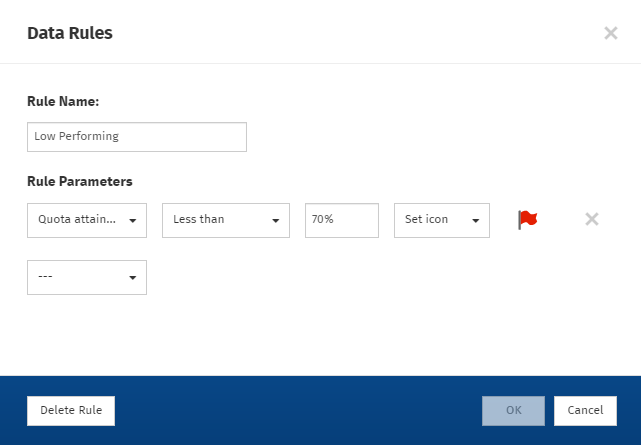Cancel the Data Rules dialog
Image resolution: width=641 pixels, height=445 pixels.
point(585,410)
